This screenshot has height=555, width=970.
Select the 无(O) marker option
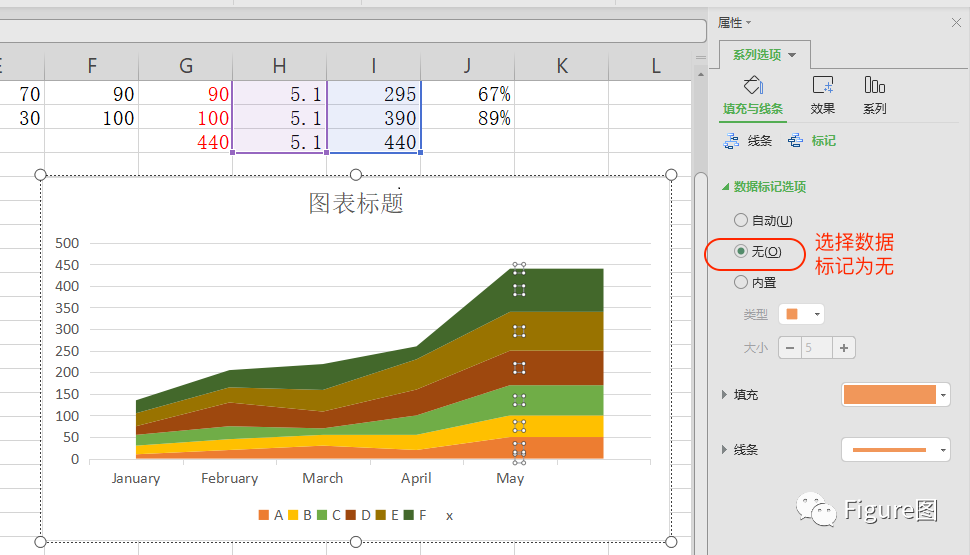pos(758,252)
